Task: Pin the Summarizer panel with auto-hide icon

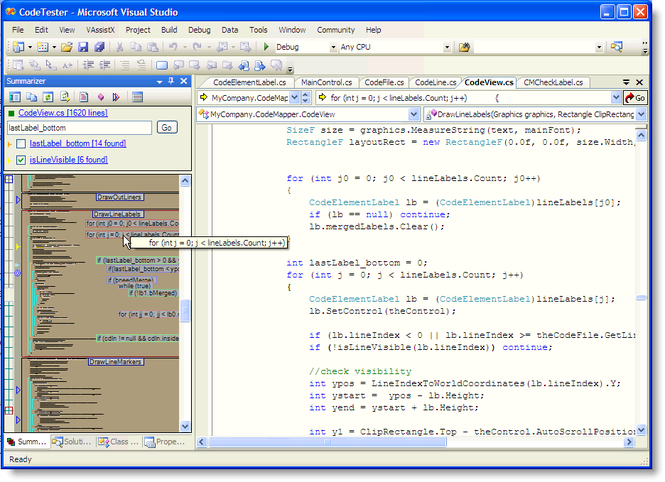Action: pos(171,81)
